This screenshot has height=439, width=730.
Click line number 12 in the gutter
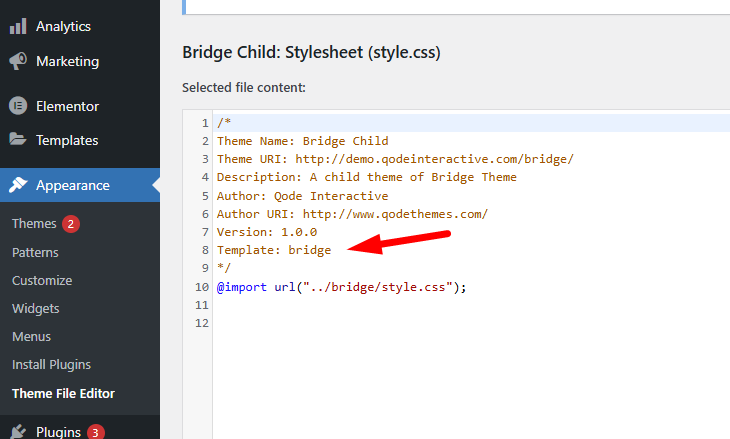click(202, 324)
